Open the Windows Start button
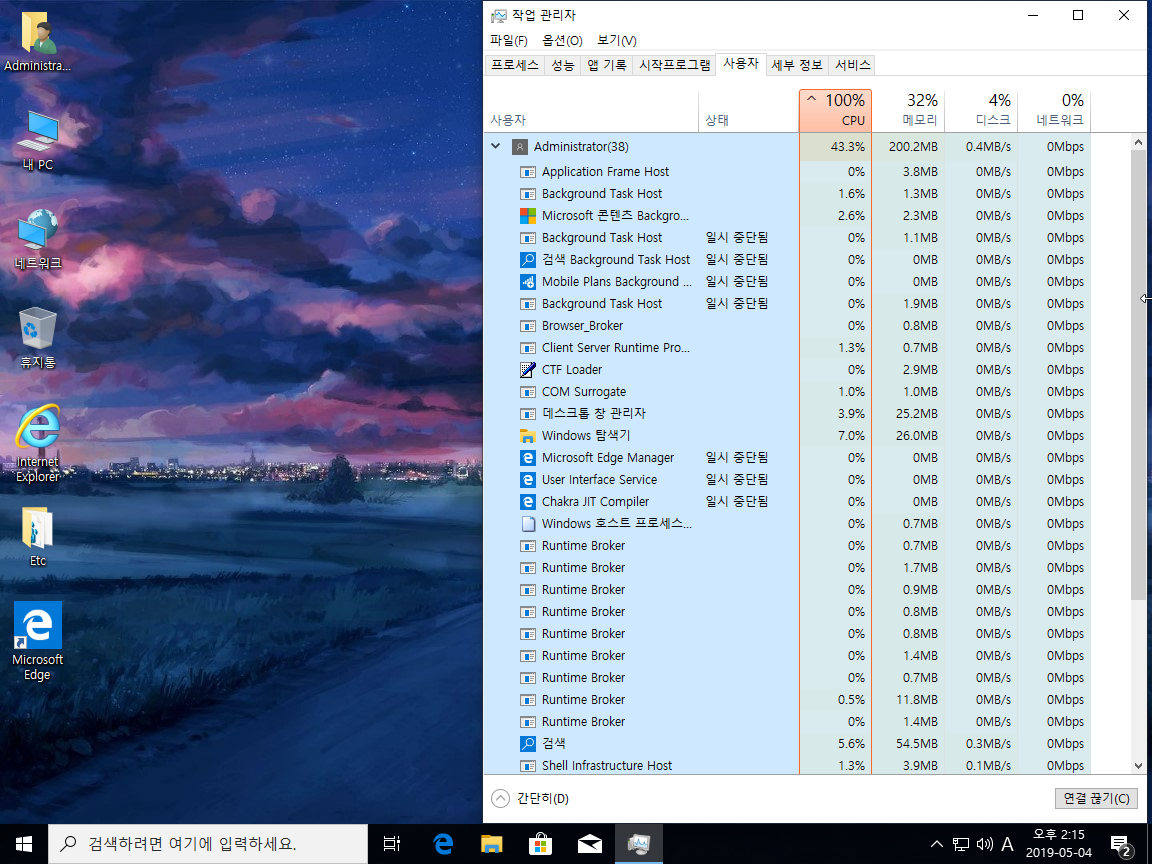1152x864 pixels. coord(24,843)
